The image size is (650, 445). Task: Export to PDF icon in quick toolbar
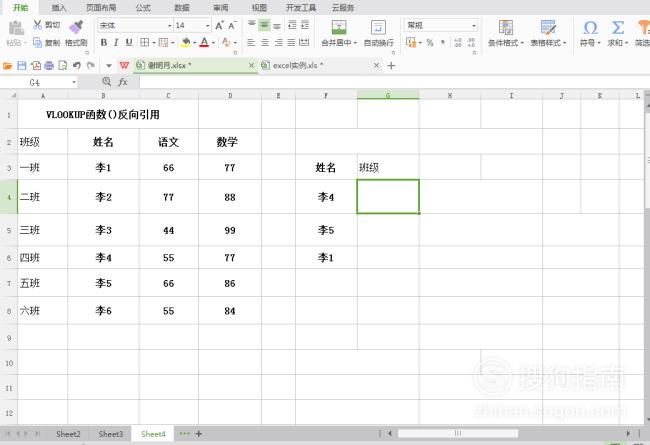tap(36, 66)
